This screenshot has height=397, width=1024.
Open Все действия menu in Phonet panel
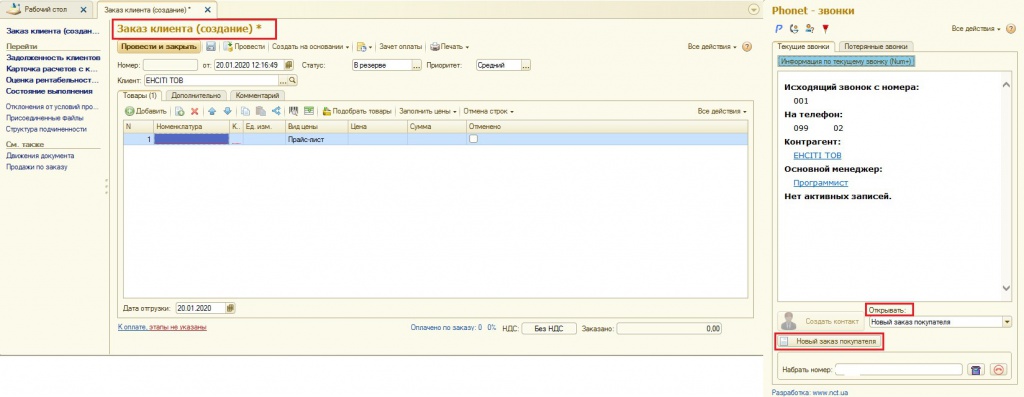[976, 29]
